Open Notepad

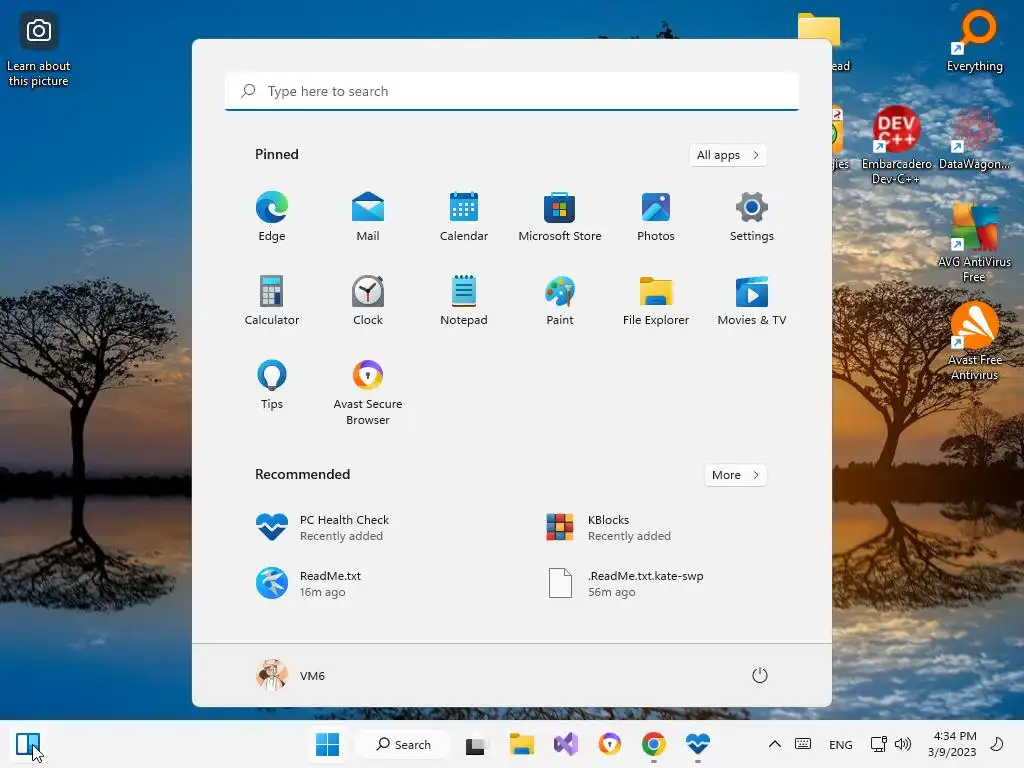tap(464, 300)
